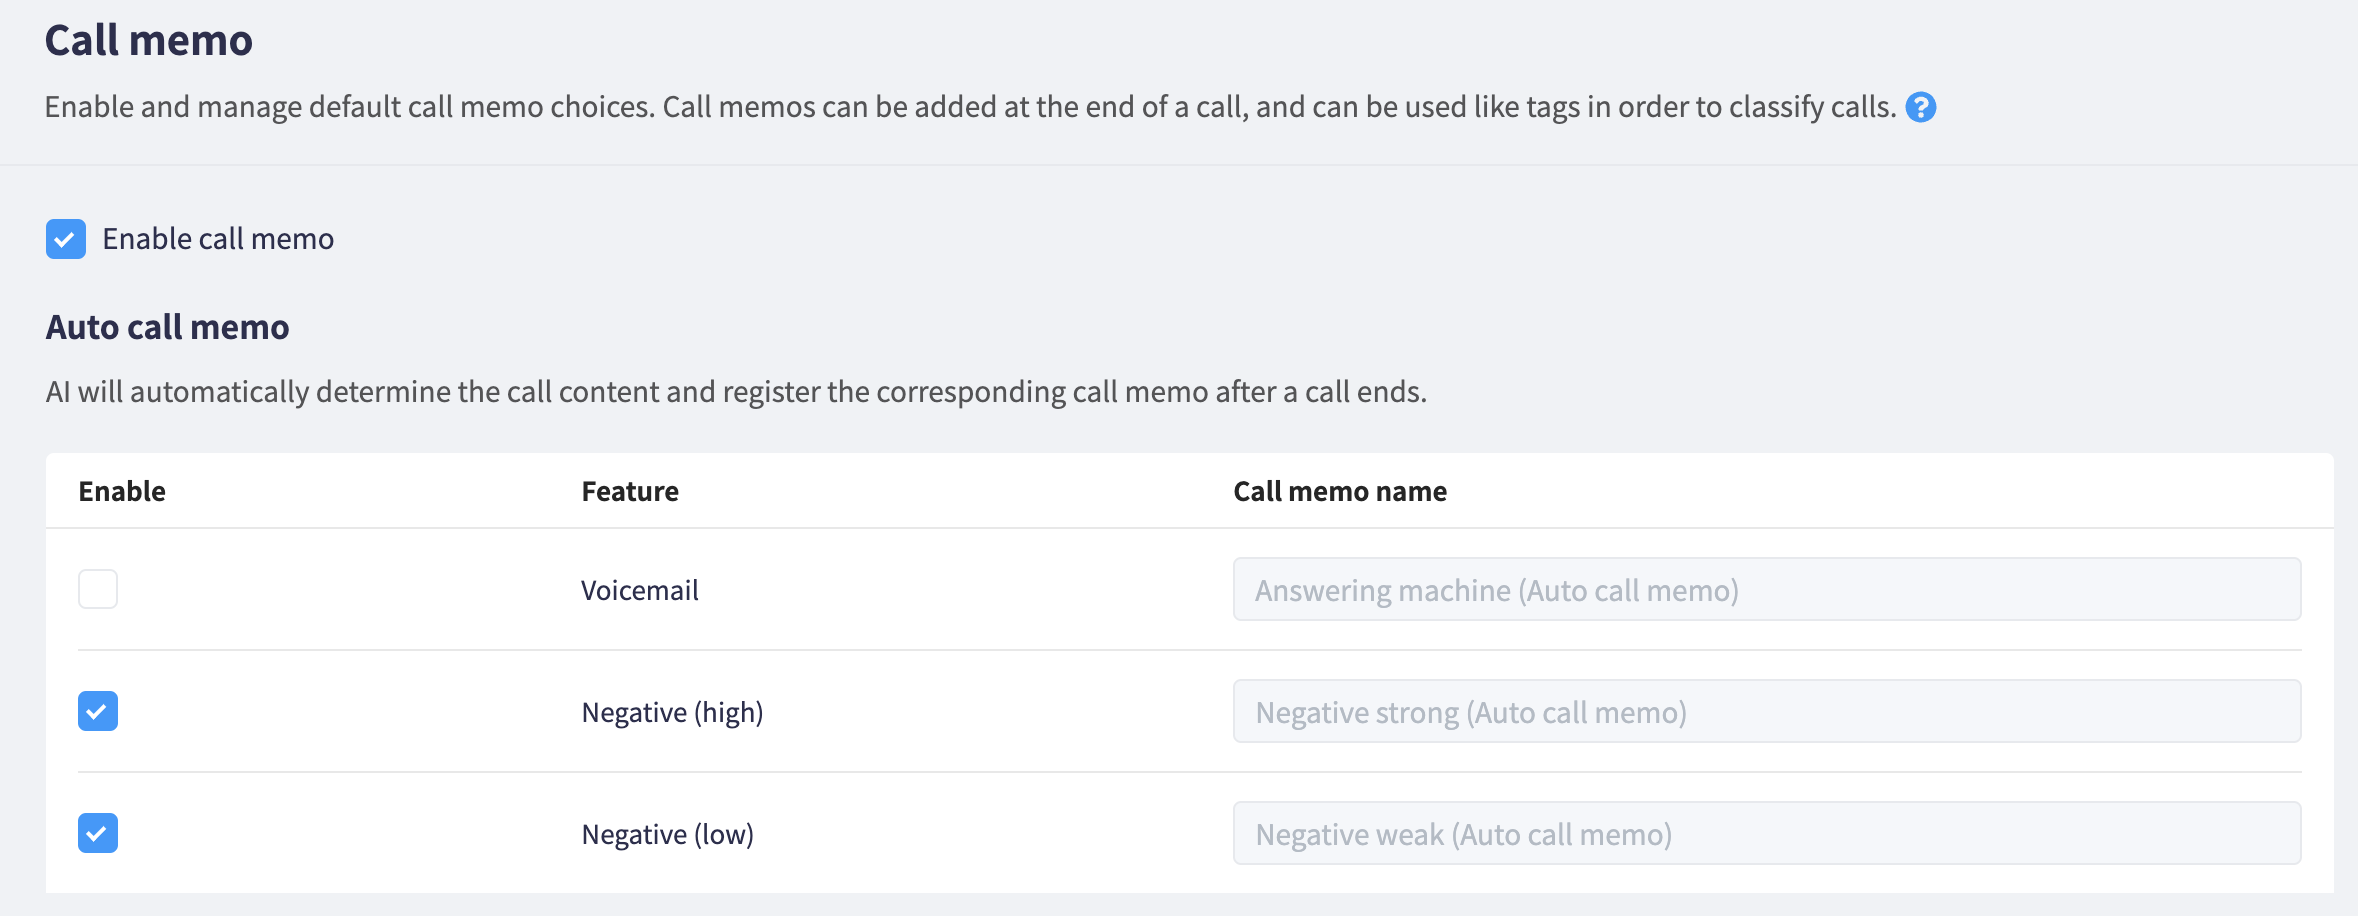Focus the Answering machine memo name field
Screen dimensions: 2358x916
1767,589
